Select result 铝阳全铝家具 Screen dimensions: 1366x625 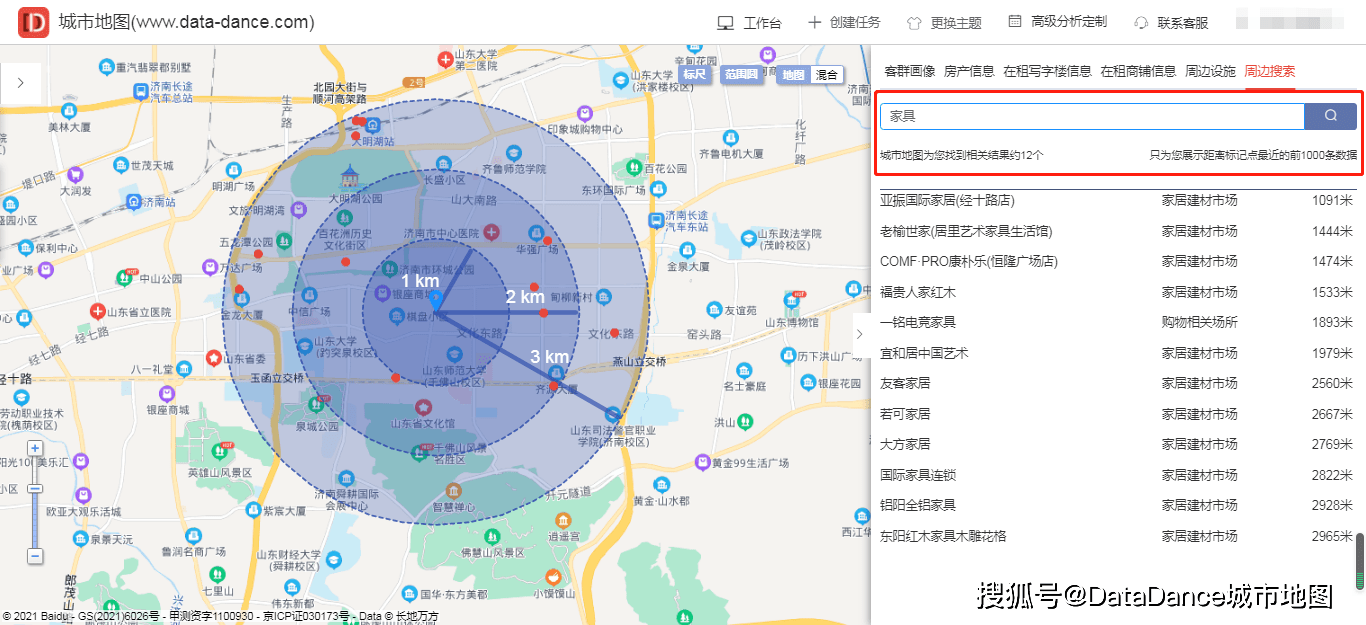[918, 505]
